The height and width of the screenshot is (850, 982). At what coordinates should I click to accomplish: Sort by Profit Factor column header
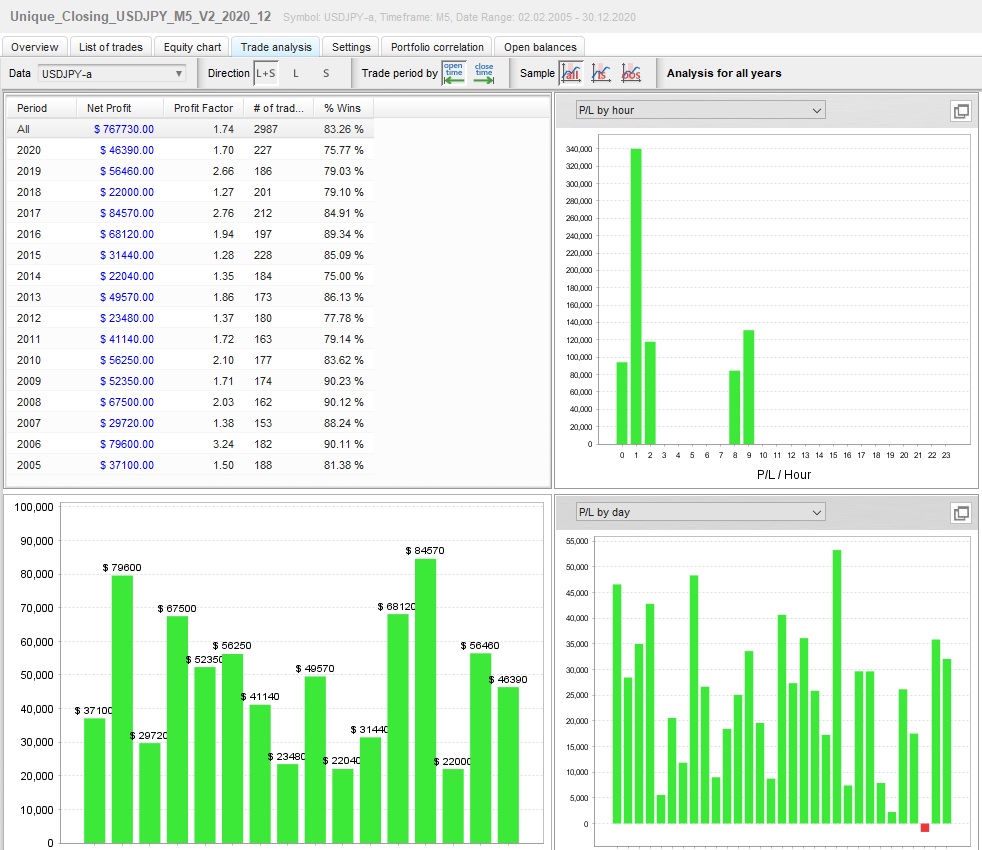pyautogui.click(x=203, y=108)
